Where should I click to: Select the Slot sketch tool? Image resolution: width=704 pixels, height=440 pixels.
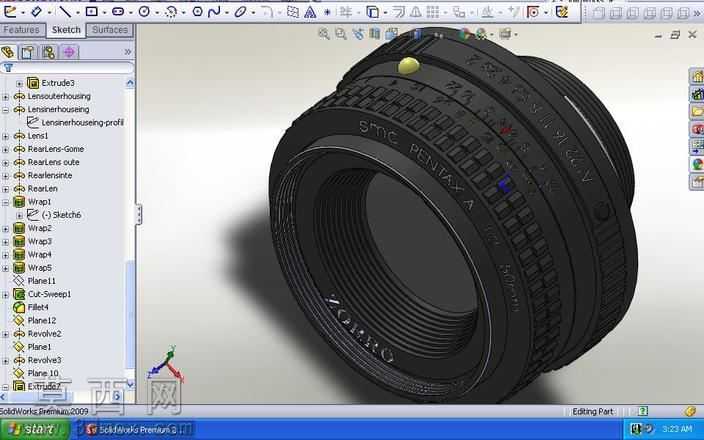click(x=118, y=12)
